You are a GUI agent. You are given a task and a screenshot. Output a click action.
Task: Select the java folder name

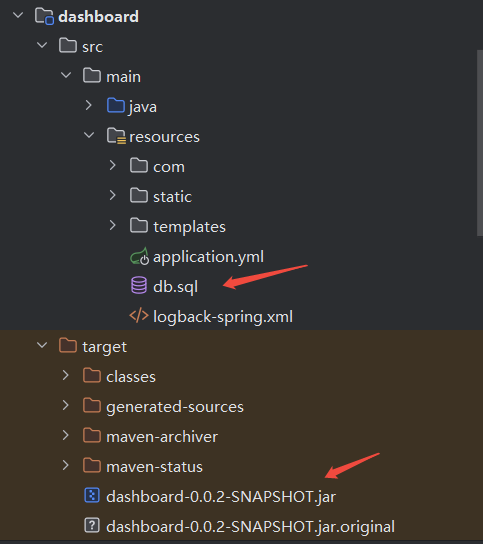point(143,107)
